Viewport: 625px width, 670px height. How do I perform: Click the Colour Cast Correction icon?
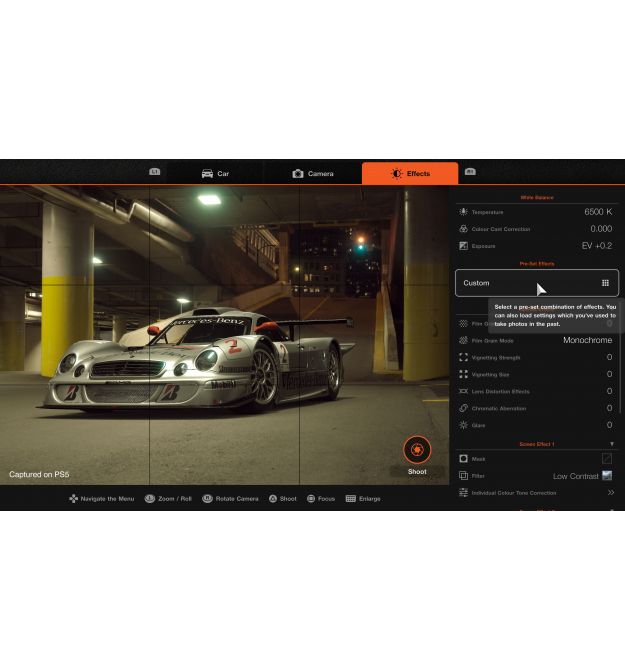463,229
